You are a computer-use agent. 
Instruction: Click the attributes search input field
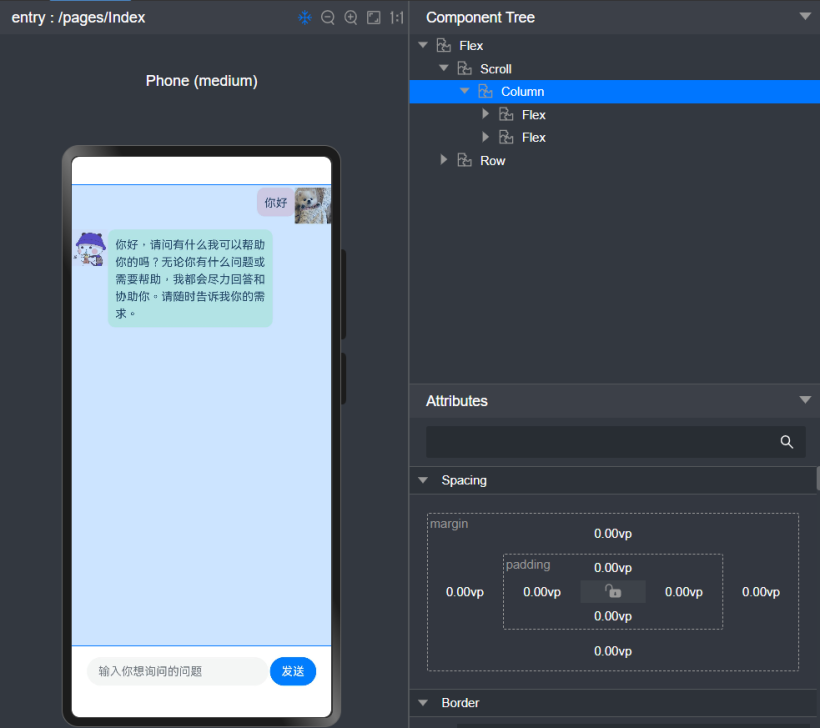pos(600,442)
